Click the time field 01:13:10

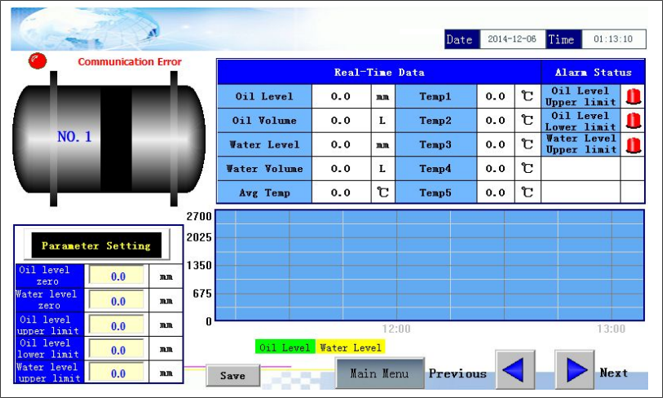pyautogui.click(x=613, y=39)
